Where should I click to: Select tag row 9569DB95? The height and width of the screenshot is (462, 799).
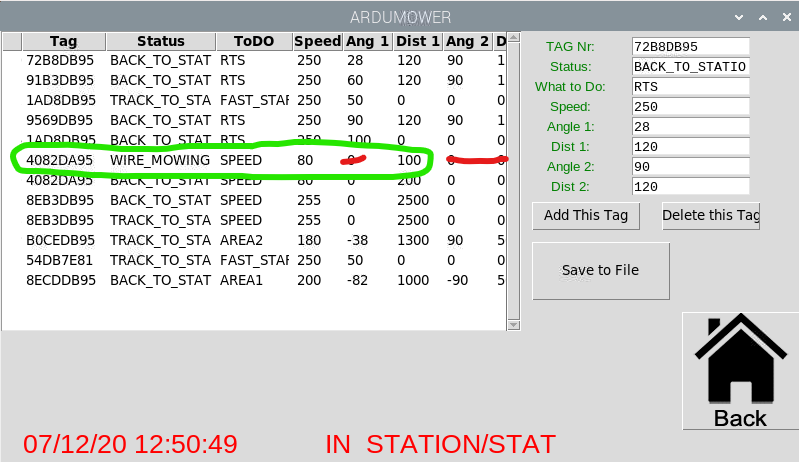pyautogui.click(x=254, y=120)
